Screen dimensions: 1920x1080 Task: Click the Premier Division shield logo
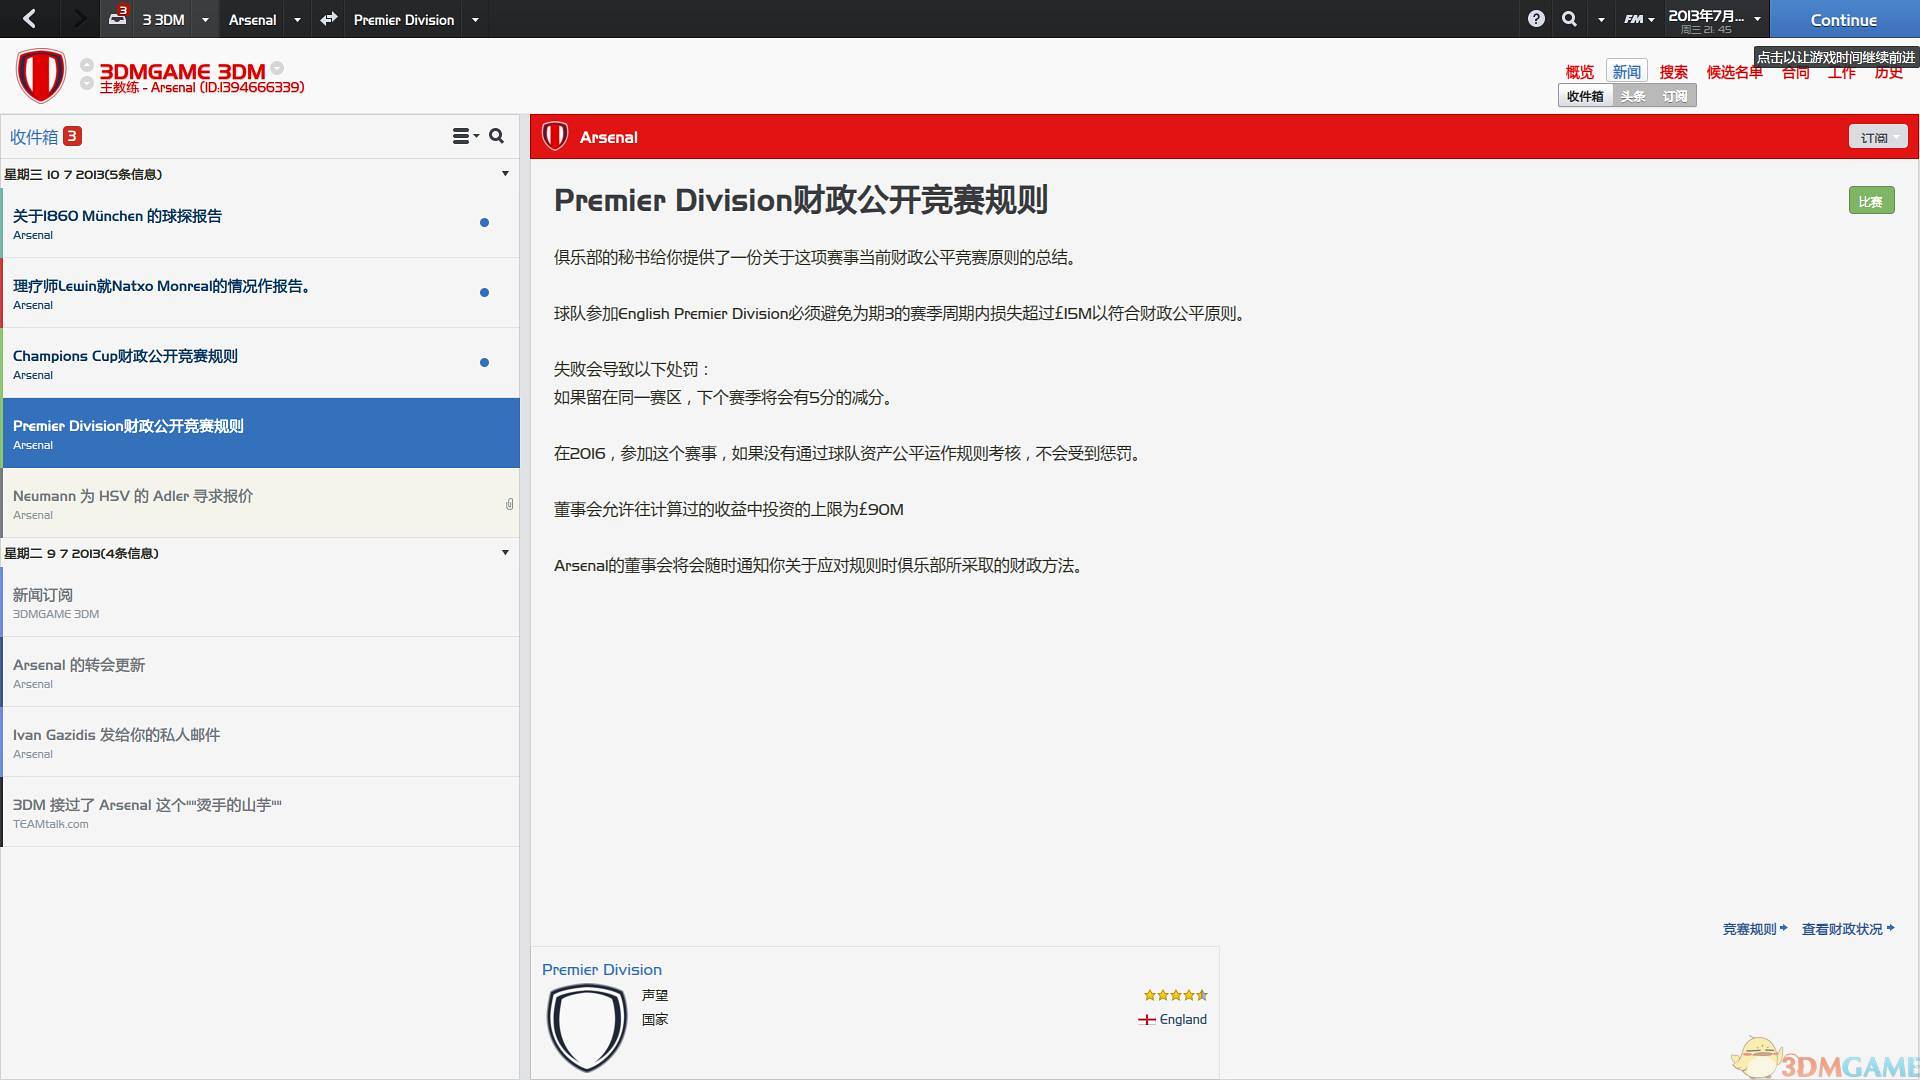pos(587,1027)
